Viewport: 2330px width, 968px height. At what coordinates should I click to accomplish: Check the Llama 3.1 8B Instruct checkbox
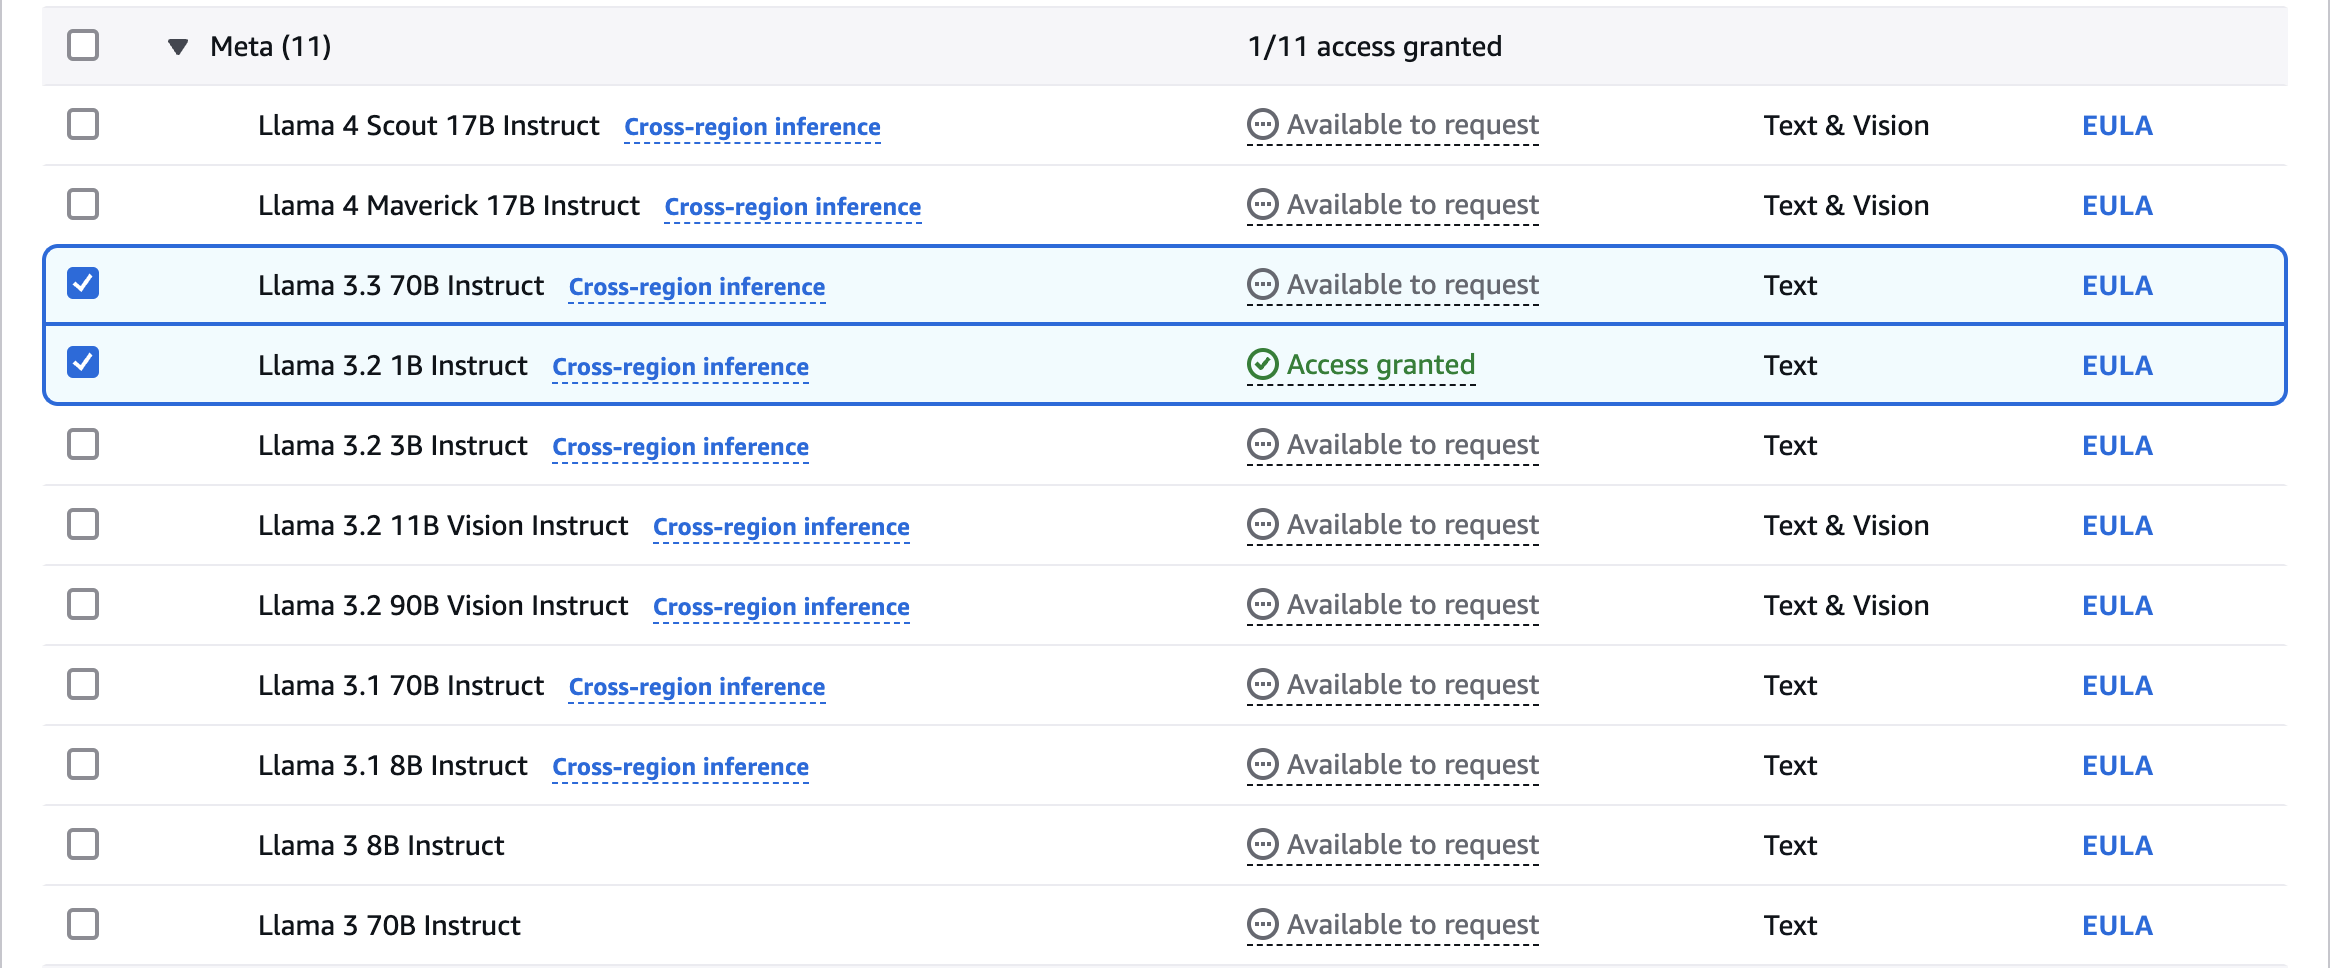click(x=83, y=764)
